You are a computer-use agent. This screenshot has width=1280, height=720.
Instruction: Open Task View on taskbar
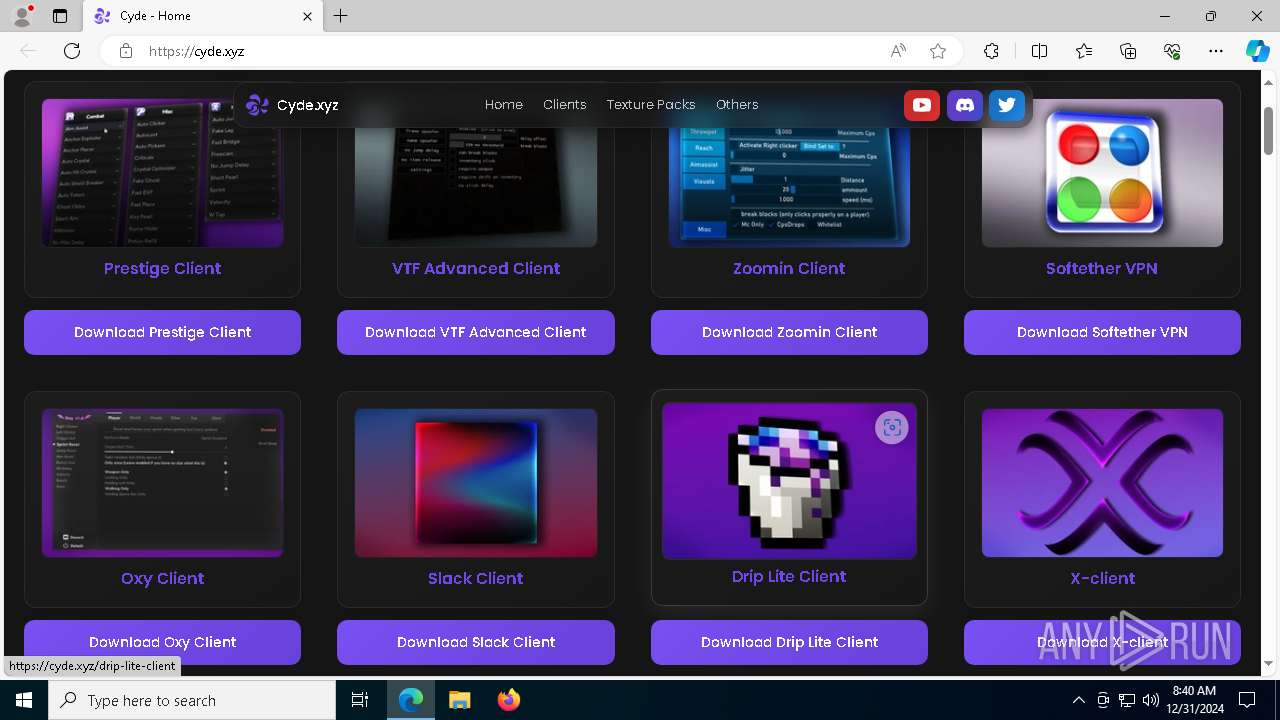point(360,700)
